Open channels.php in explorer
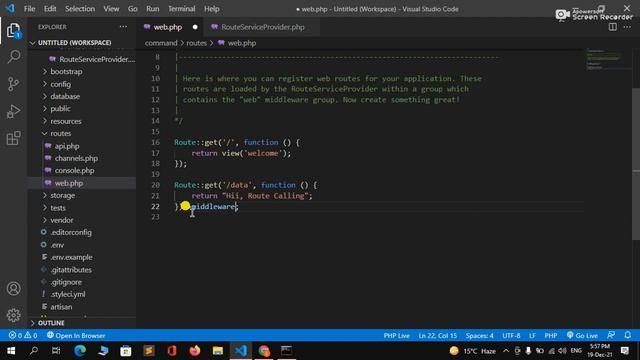This screenshot has width=640, height=360. [x=76, y=158]
